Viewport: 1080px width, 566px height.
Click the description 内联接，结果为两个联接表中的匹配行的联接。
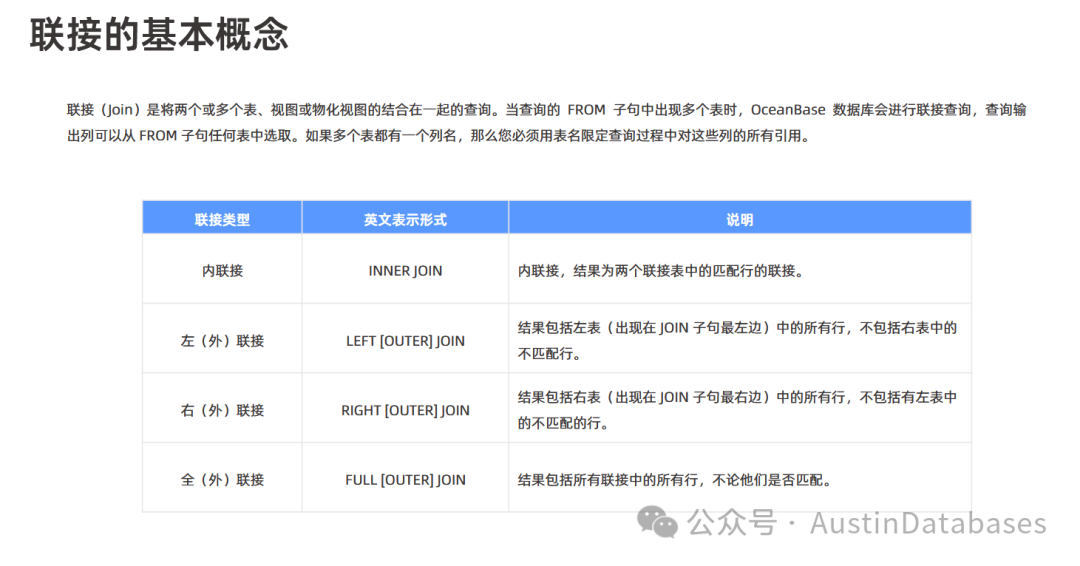click(x=662, y=271)
